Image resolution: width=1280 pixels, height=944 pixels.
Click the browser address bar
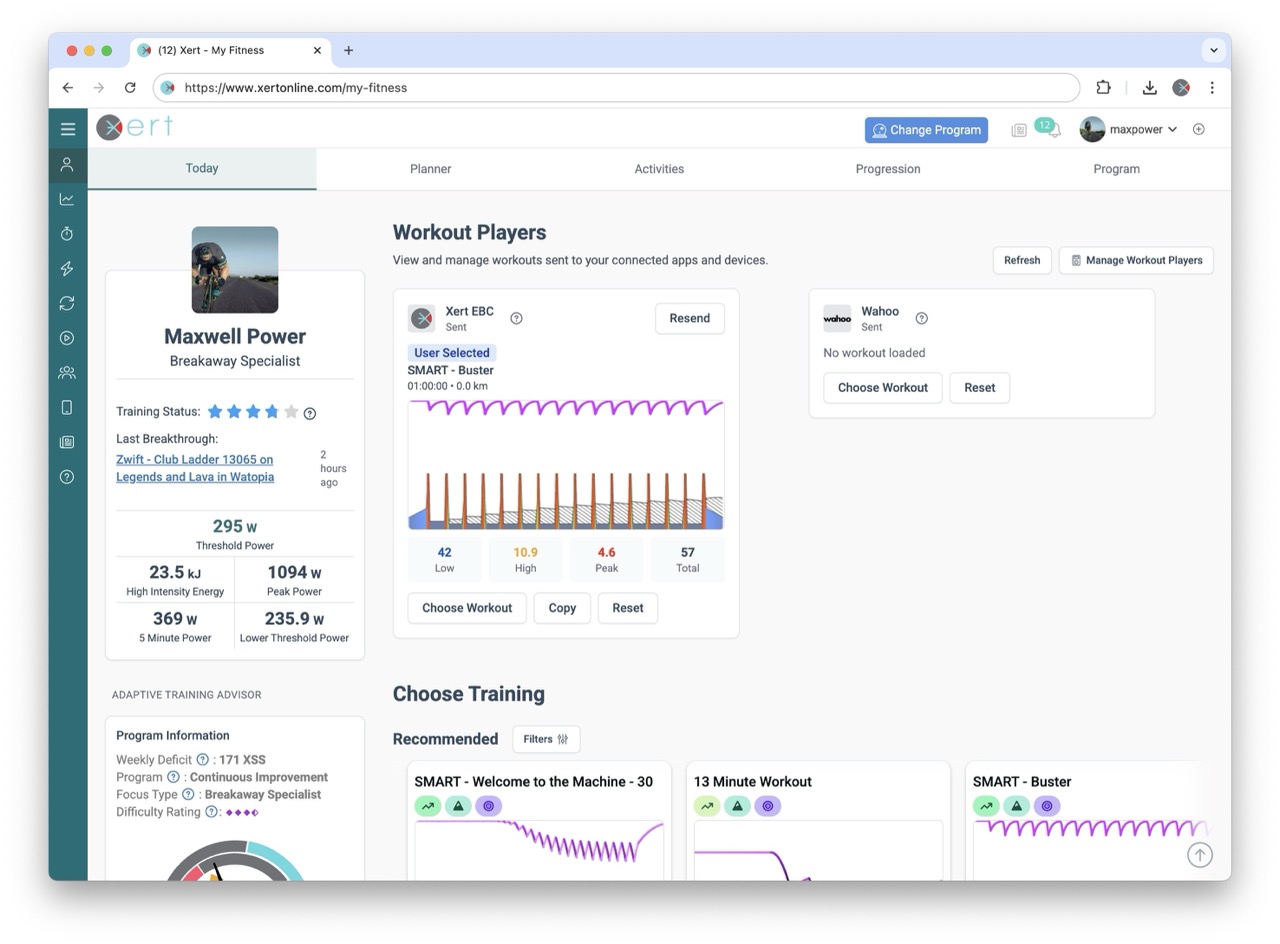(615, 88)
